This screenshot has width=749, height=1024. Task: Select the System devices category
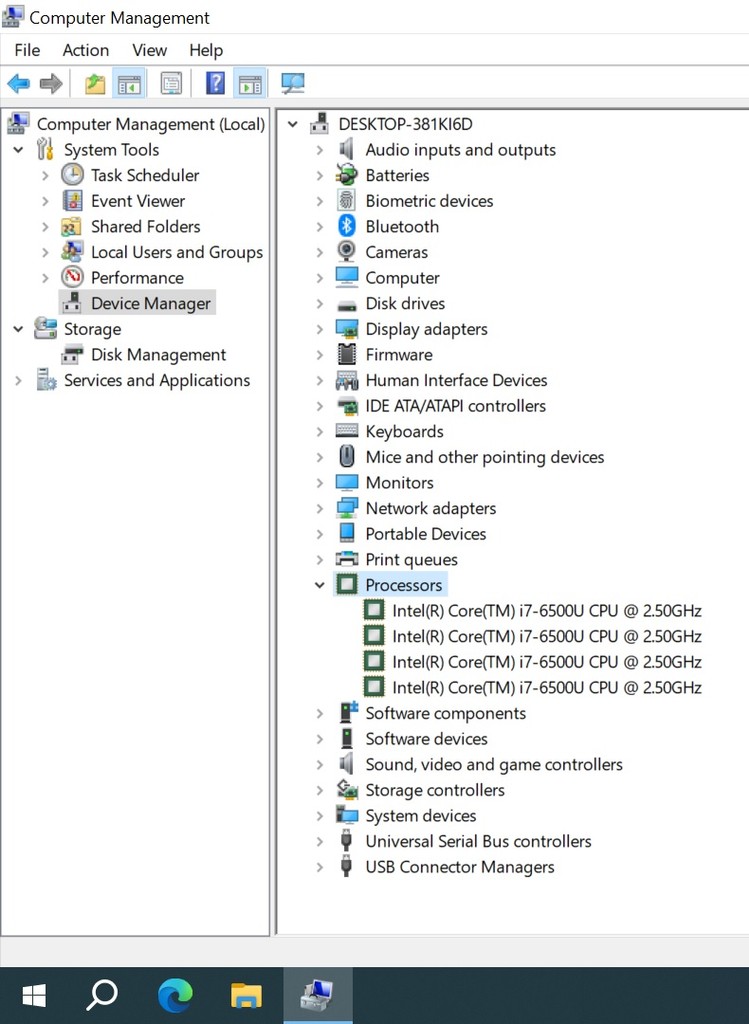pyautogui.click(x=421, y=816)
